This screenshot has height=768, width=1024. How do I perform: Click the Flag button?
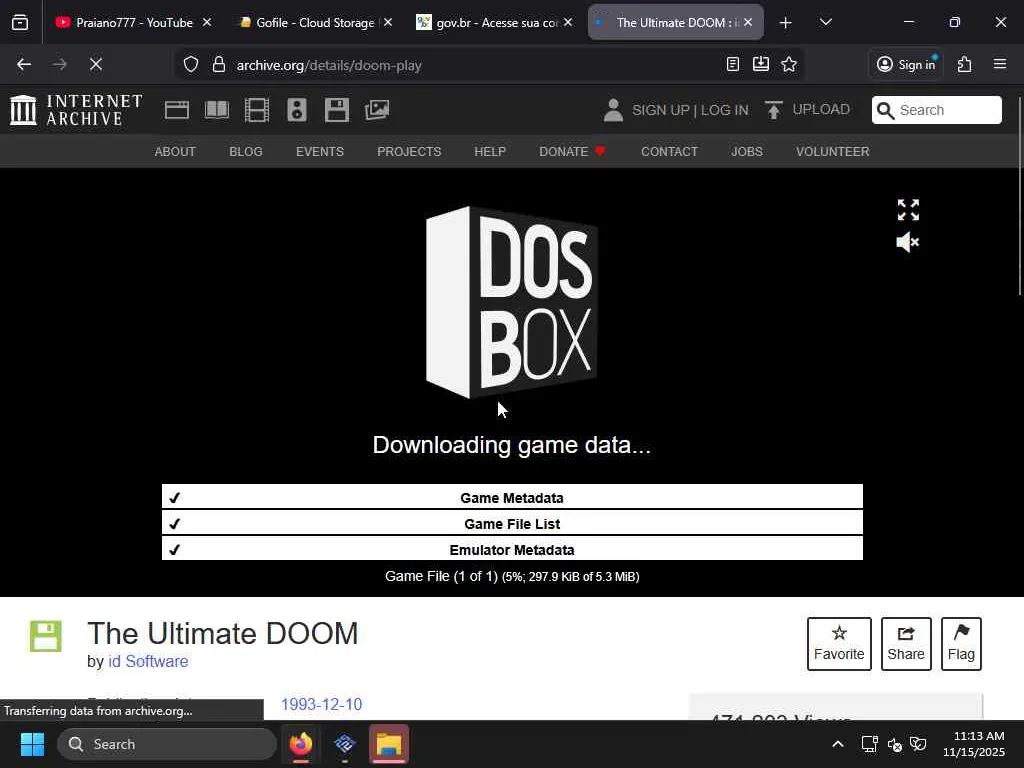961,644
